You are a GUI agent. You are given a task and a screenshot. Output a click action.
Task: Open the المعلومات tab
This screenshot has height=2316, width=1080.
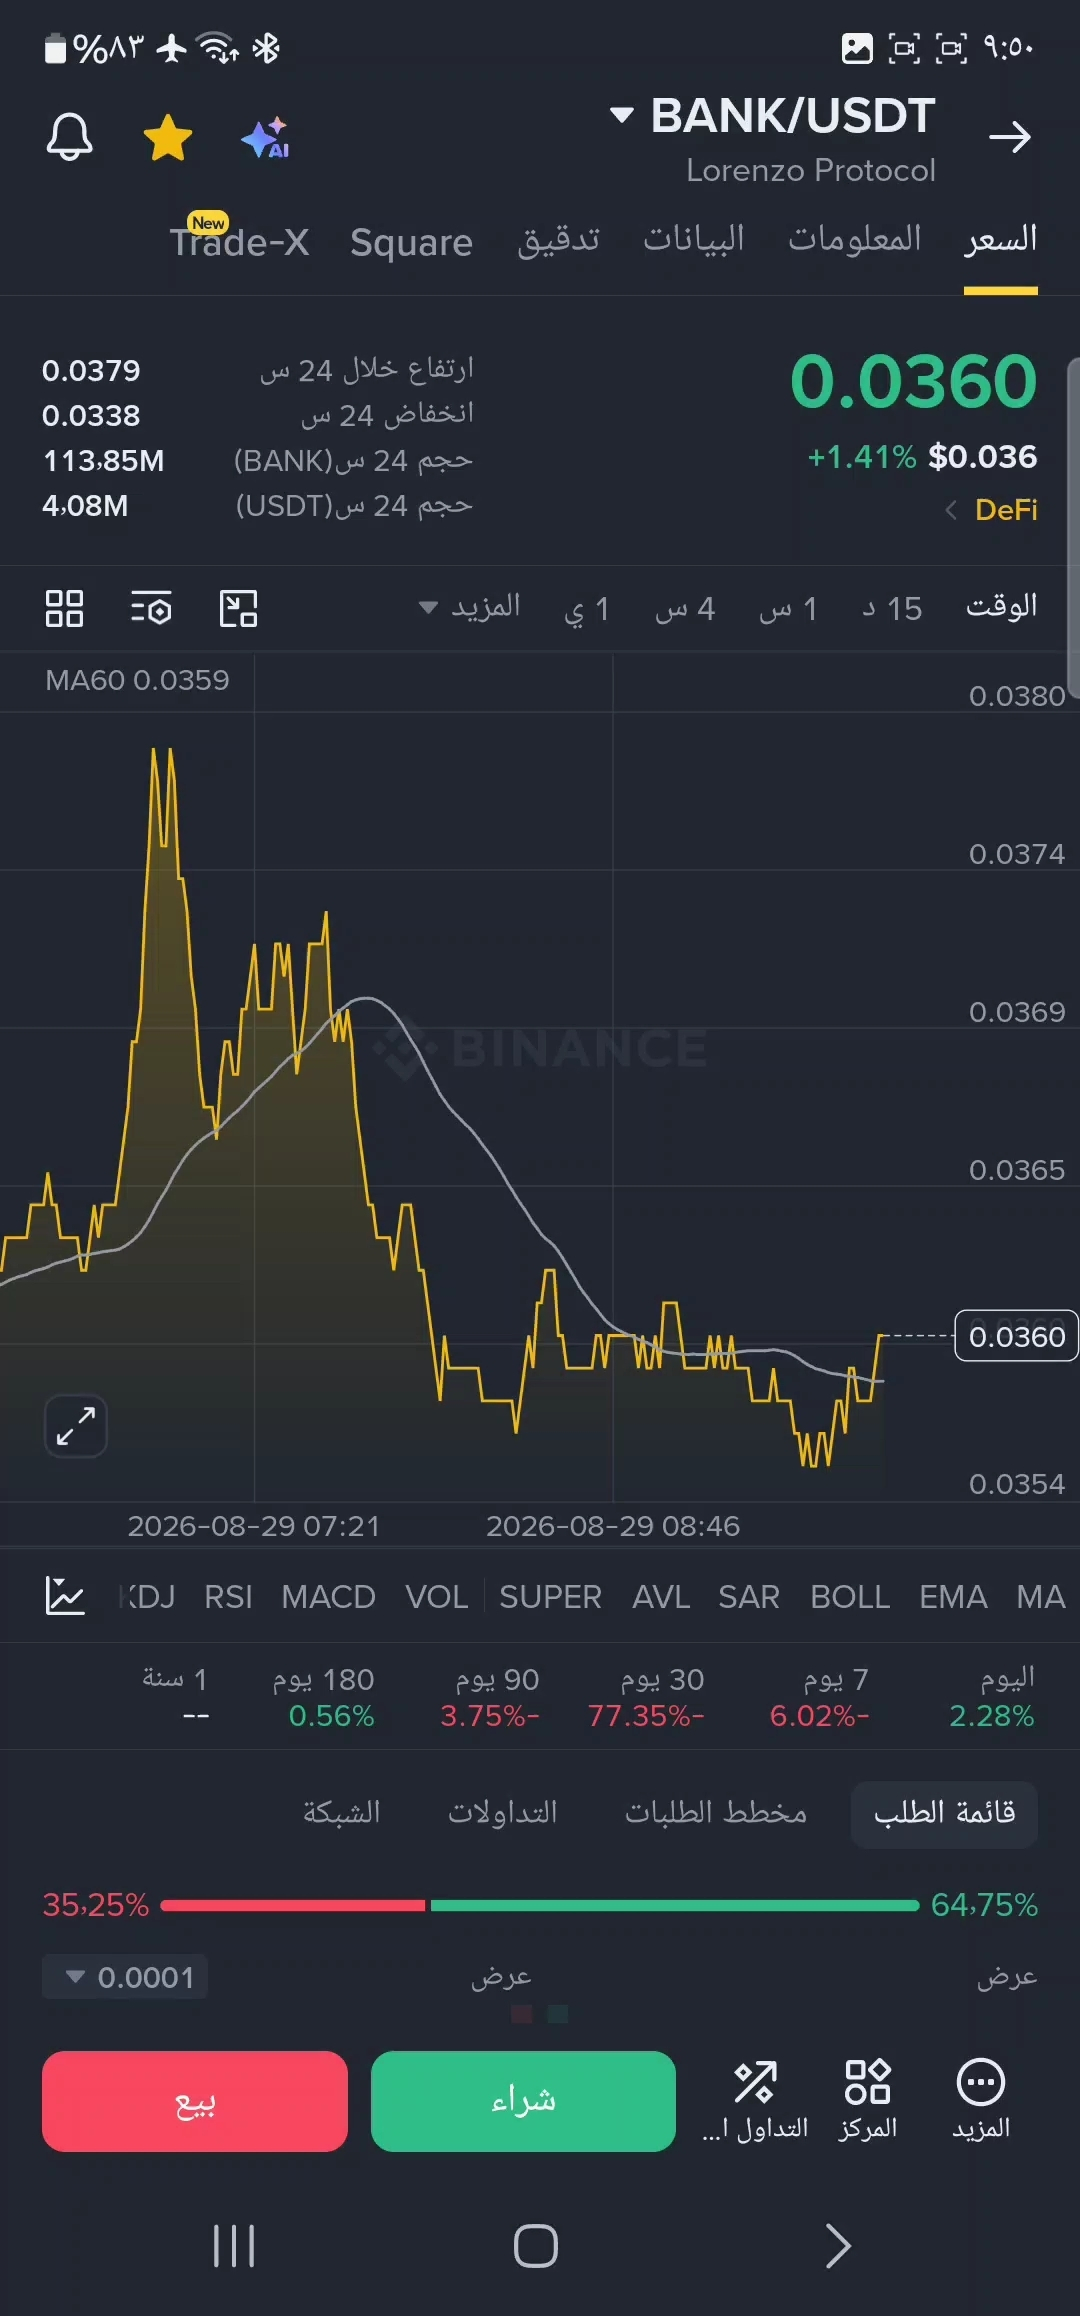coord(855,238)
